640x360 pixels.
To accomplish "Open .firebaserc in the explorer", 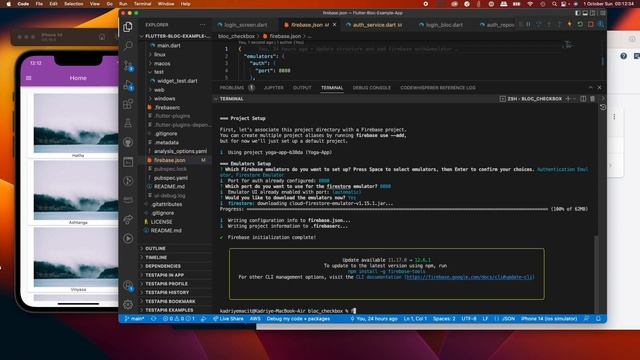I will 167,107.
